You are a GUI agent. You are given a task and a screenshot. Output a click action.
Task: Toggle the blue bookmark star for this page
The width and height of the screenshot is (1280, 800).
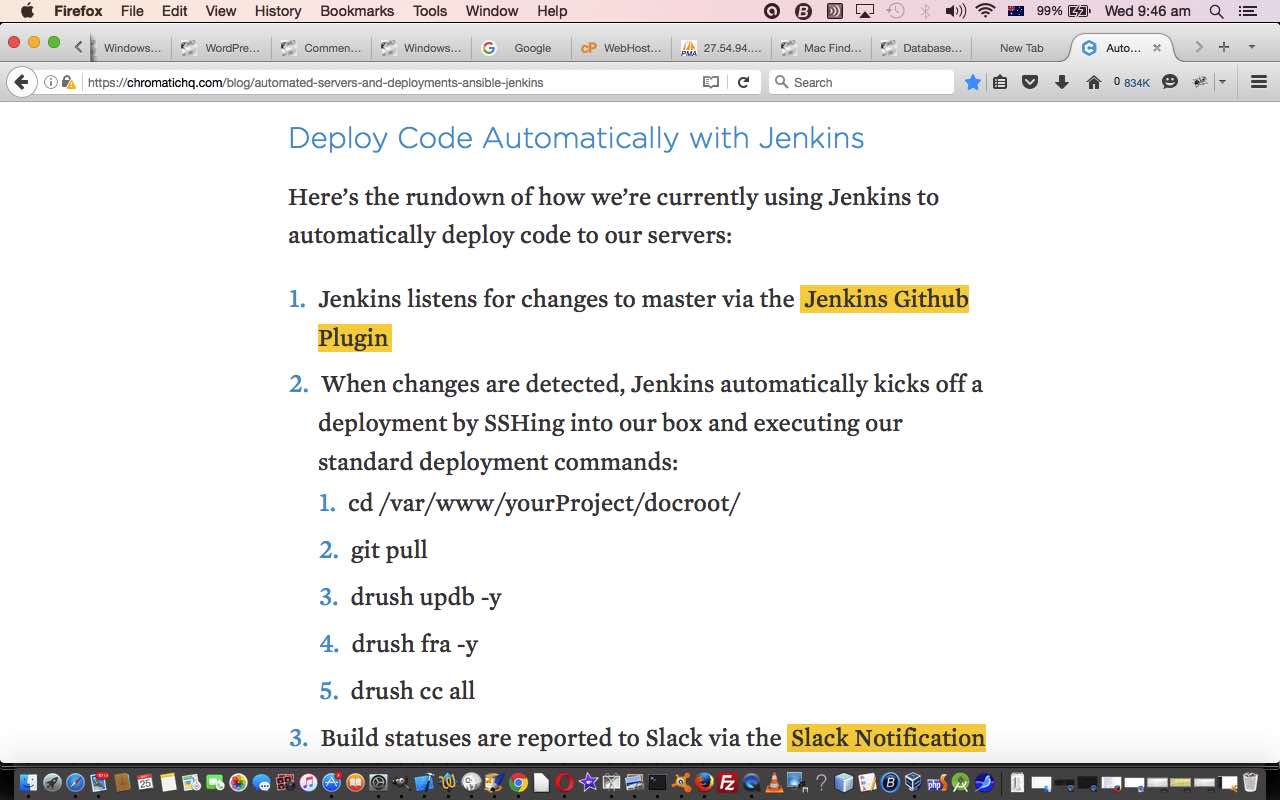click(x=972, y=82)
